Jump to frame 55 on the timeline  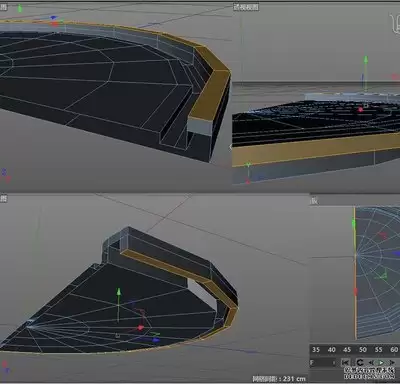tap(378, 350)
